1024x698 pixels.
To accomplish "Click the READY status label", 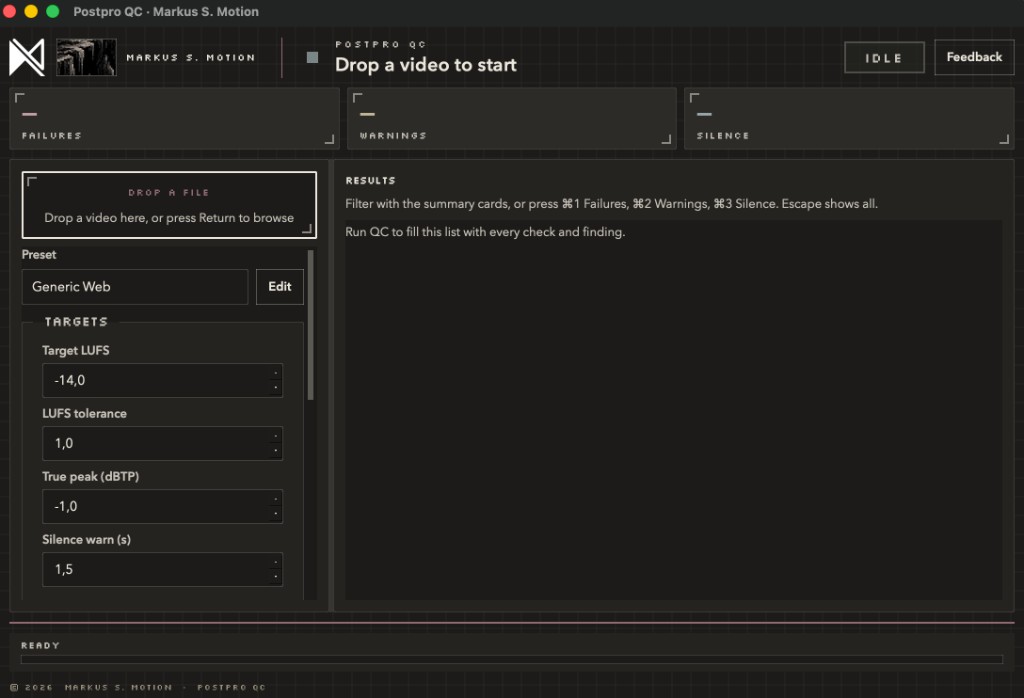I will pos(40,645).
